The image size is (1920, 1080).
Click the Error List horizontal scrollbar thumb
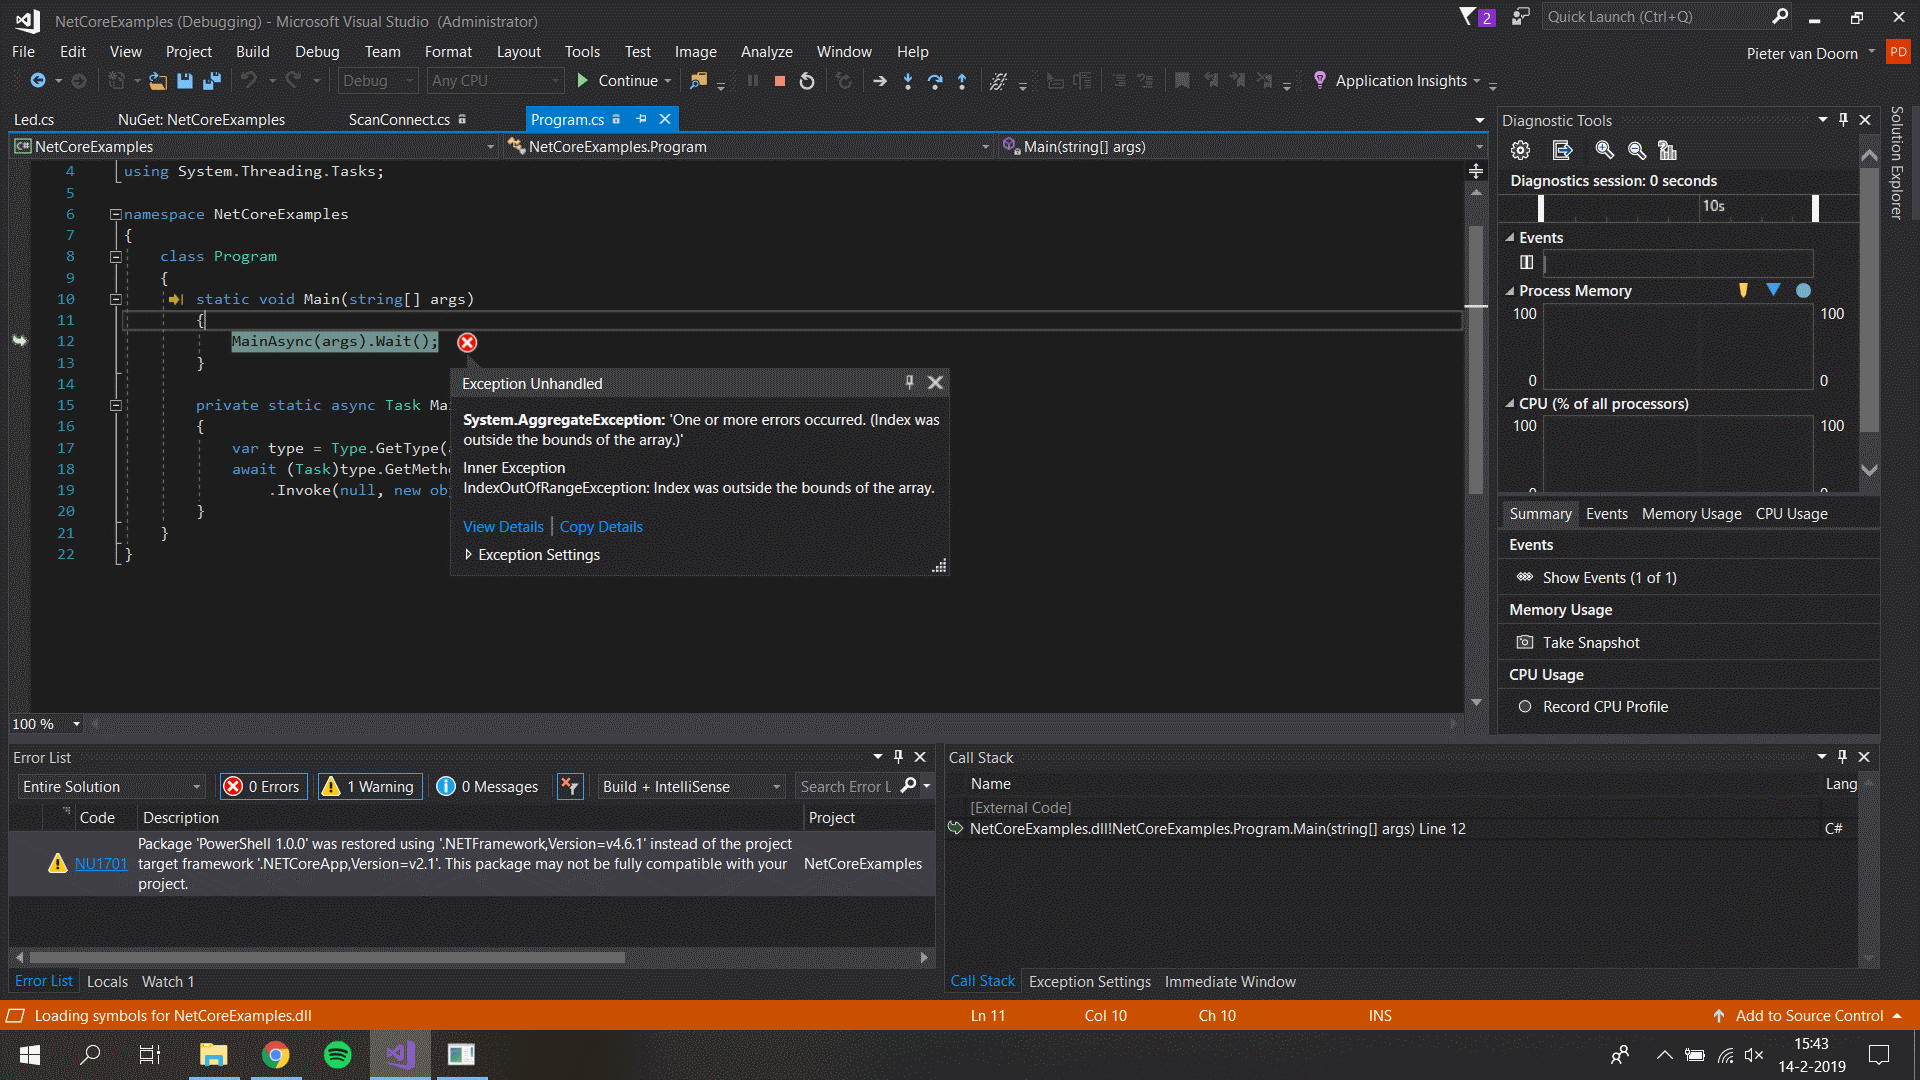(328, 958)
